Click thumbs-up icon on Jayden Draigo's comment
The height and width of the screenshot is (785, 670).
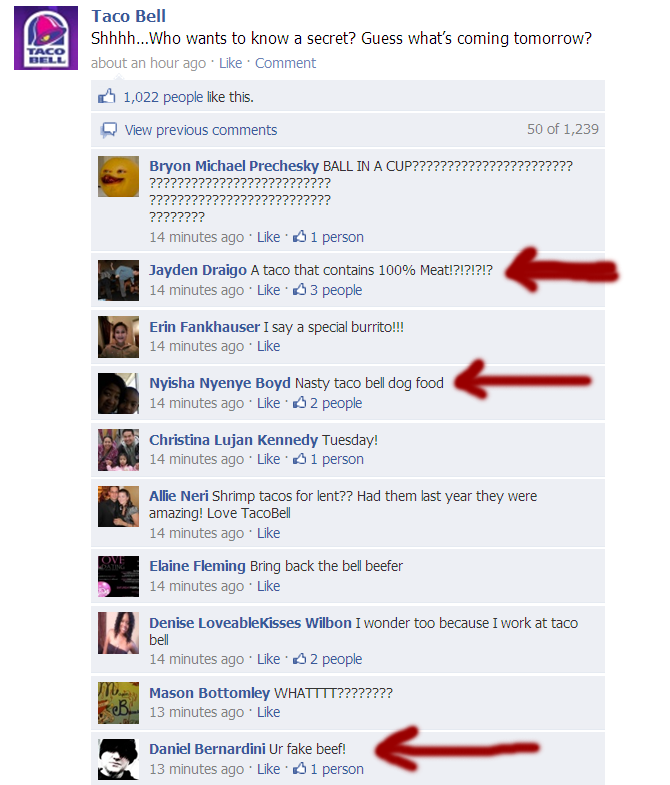coord(299,290)
